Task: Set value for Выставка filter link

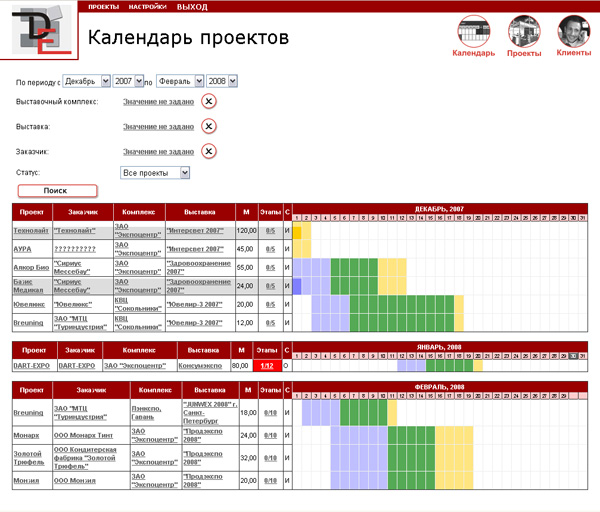Action: pos(158,127)
